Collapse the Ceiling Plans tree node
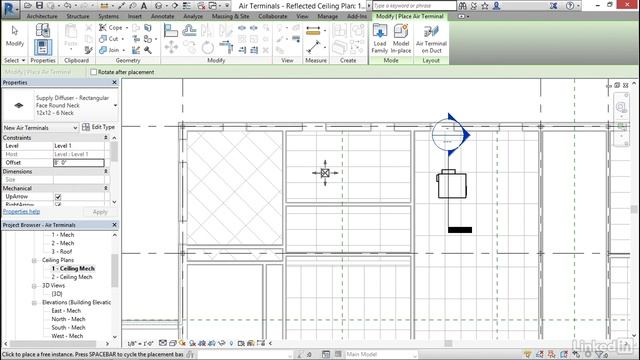This screenshot has width=640, height=360. 34,260
